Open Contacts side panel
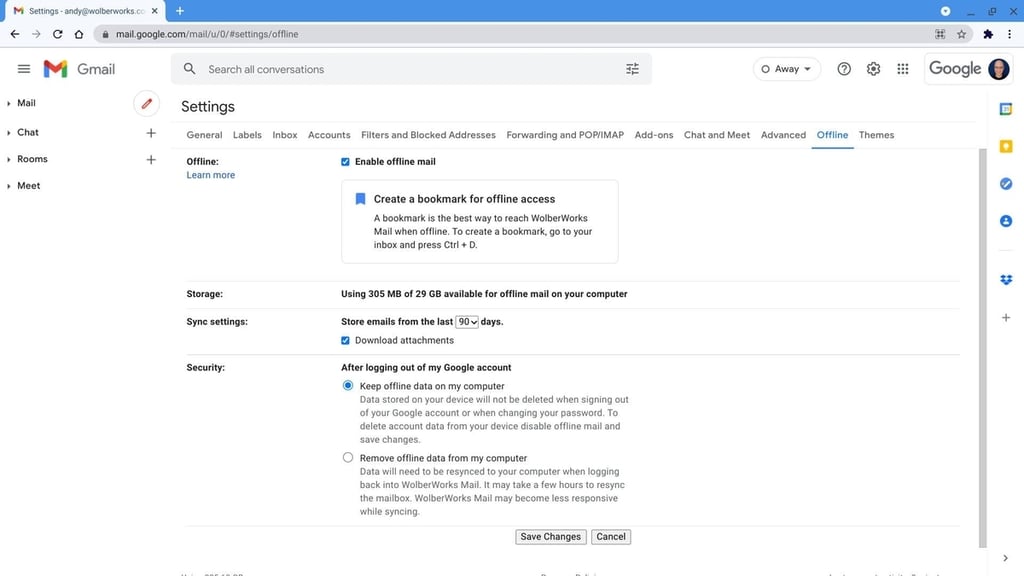This screenshot has height=576, width=1024. point(1006,221)
